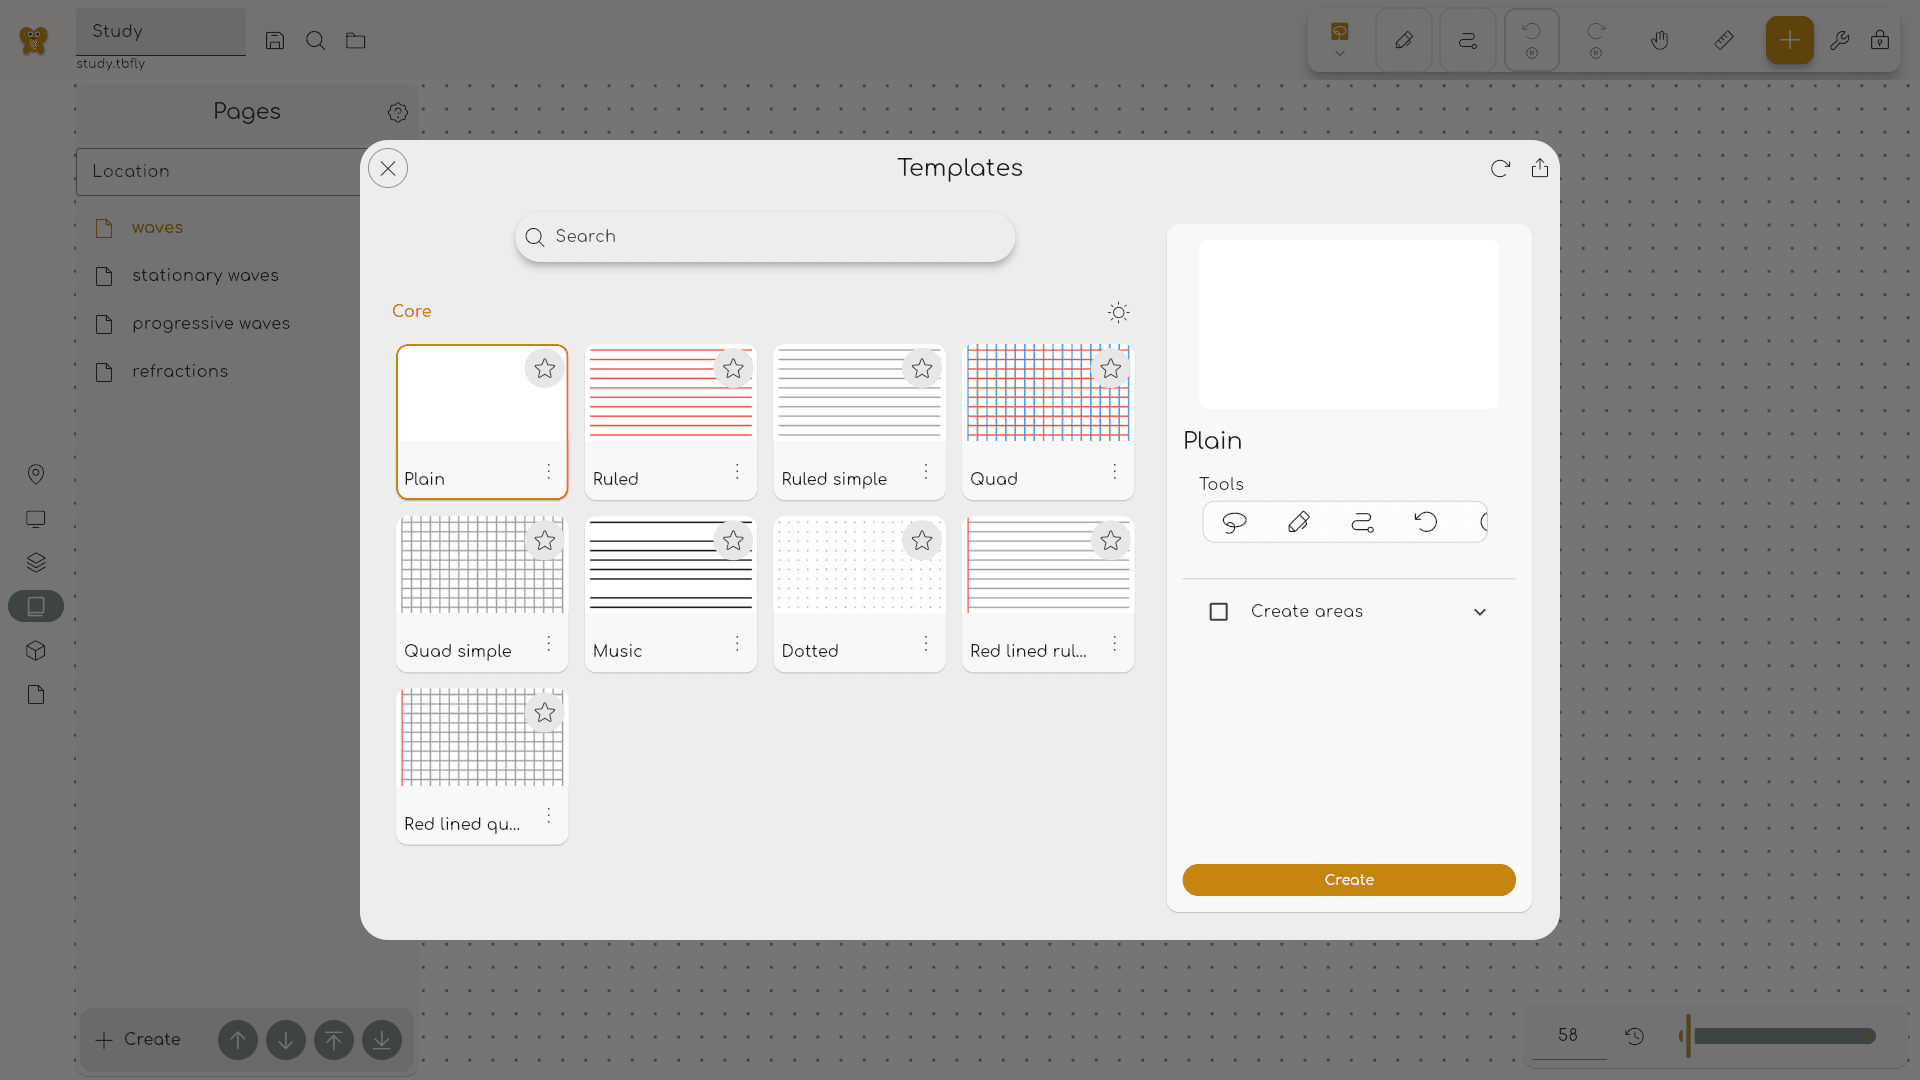Open the folder icon in top bar
This screenshot has height=1080, width=1920.
pos(355,41)
